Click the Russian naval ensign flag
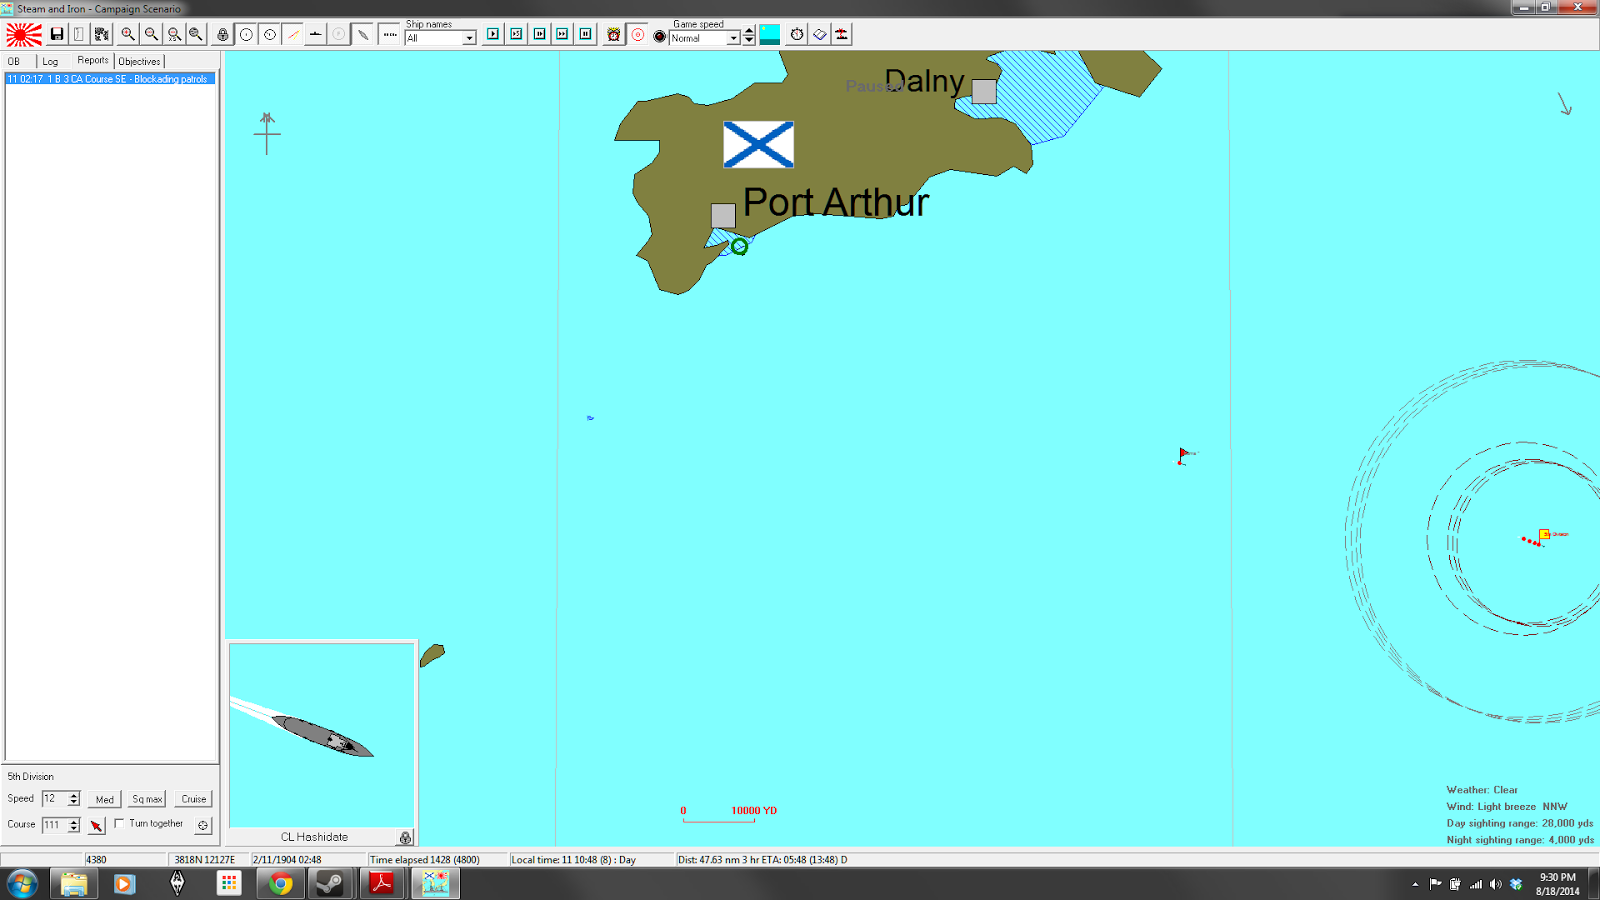Viewport: 1600px width, 900px height. pyautogui.click(x=758, y=145)
